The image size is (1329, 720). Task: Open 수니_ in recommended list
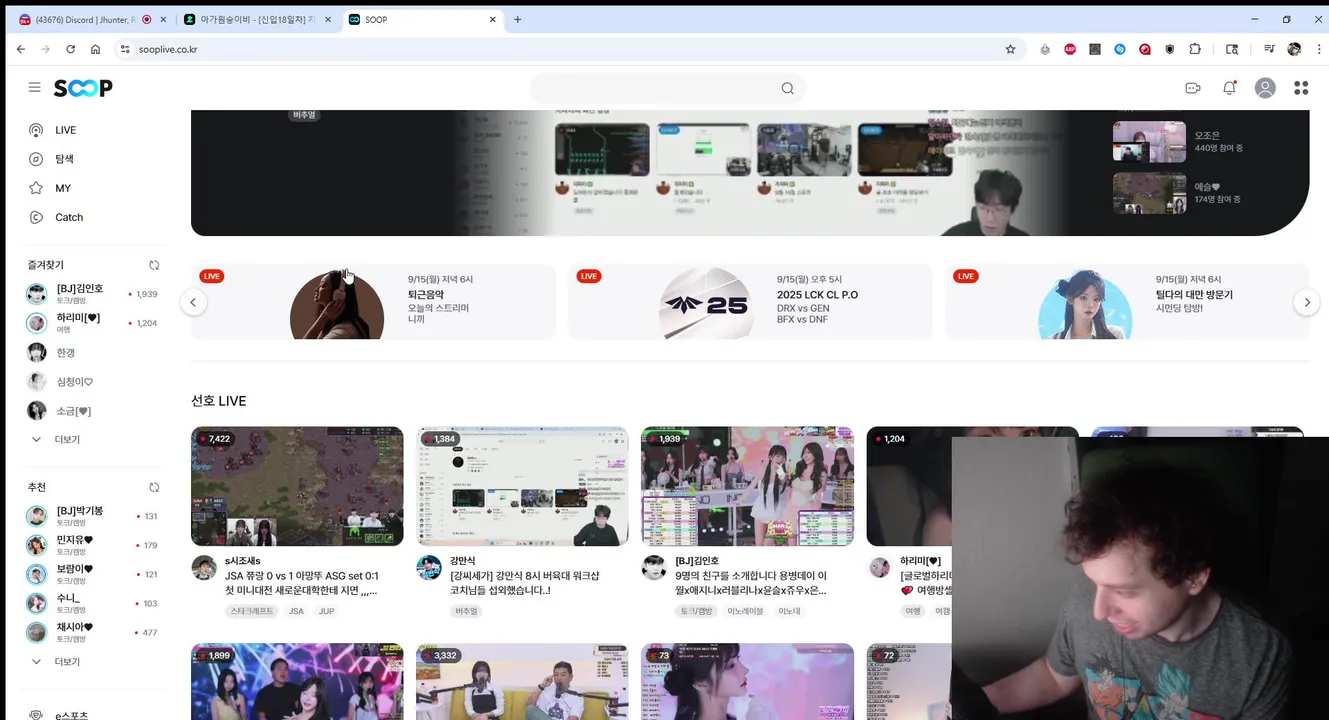click(x=92, y=603)
